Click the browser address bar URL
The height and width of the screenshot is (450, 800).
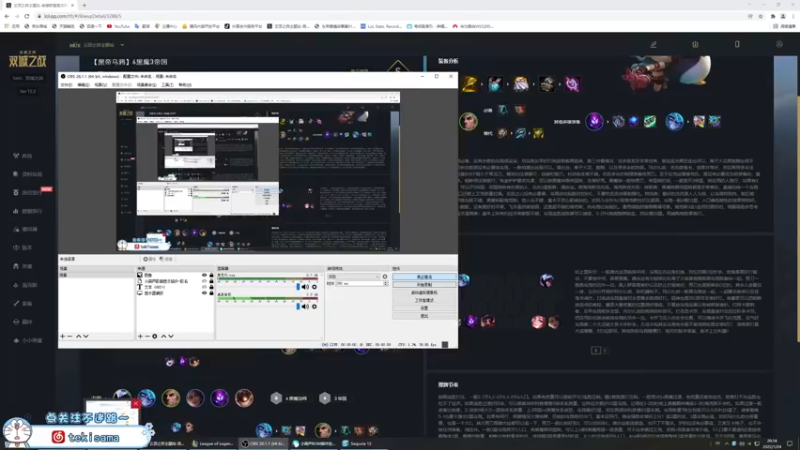coord(83,16)
